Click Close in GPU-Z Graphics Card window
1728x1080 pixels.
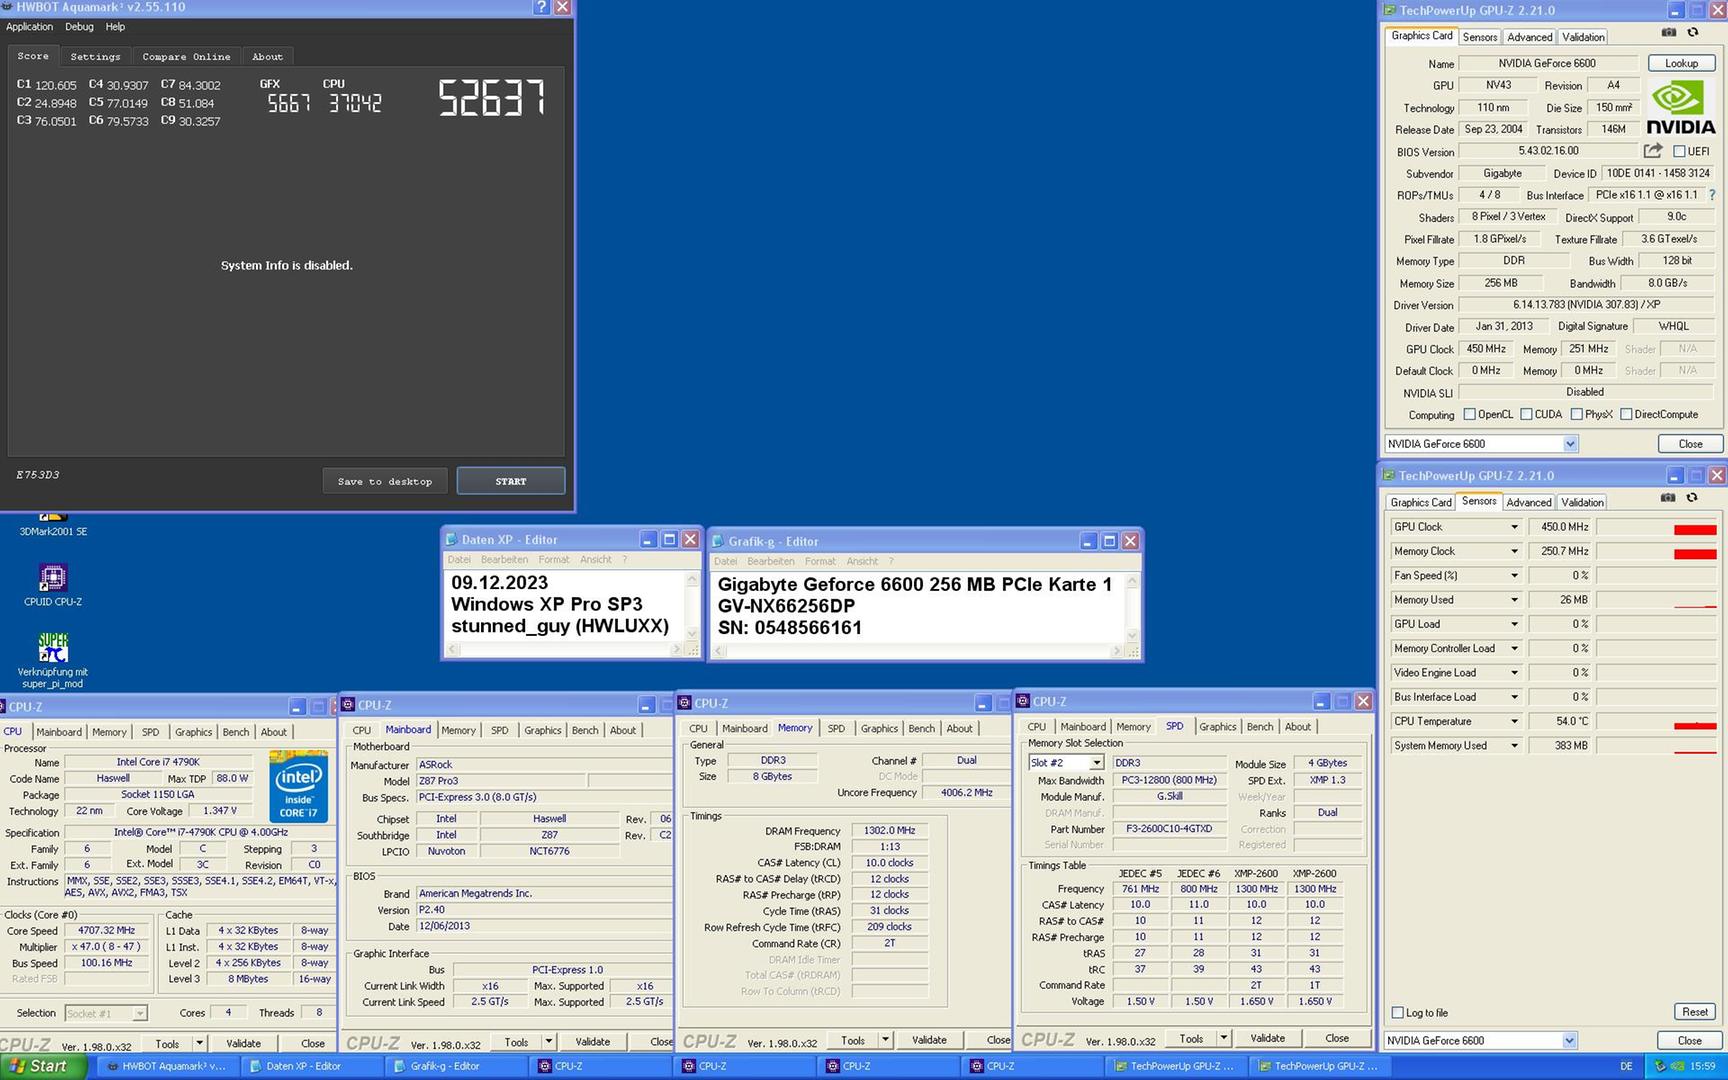point(1690,444)
